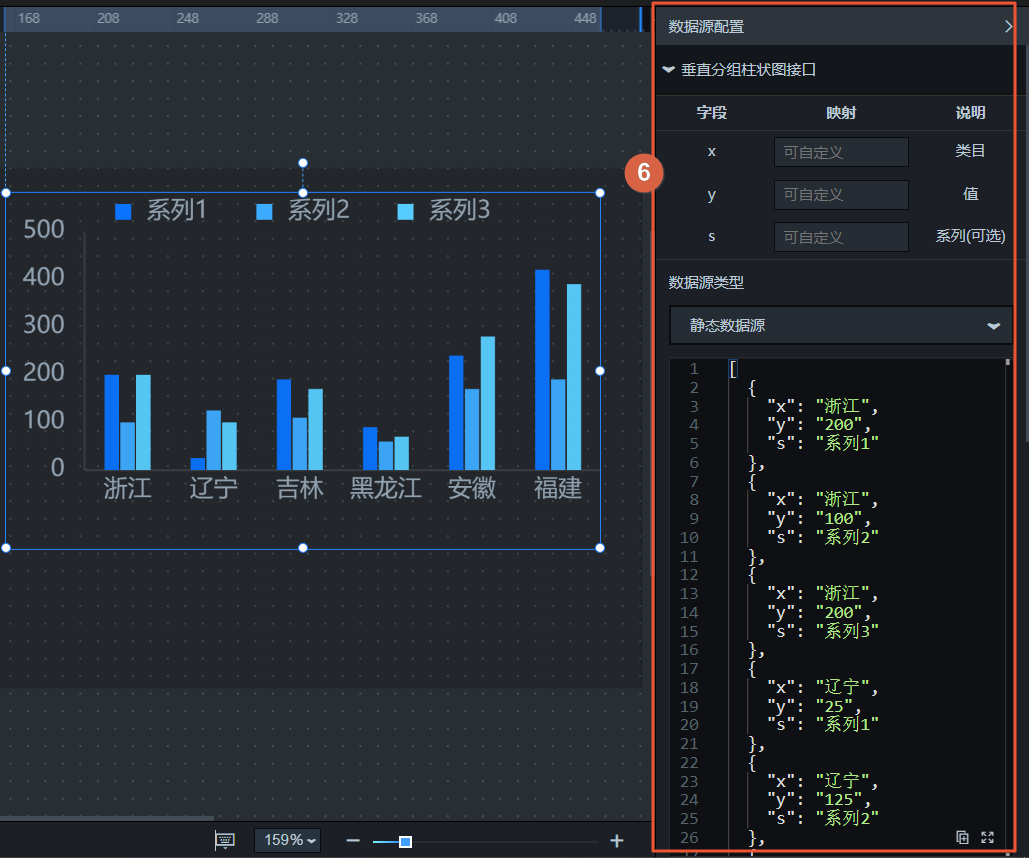Click the plus zoom-in icon
The height and width of the screenshot is (858, 1029).
click(x=616, y=841)
